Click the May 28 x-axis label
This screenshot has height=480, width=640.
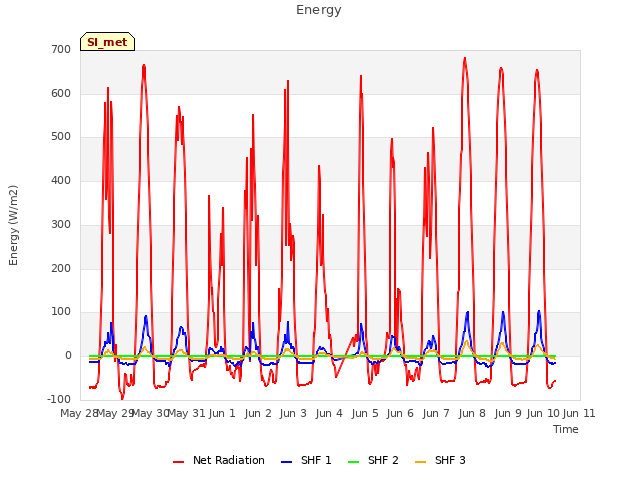(79, 413)
